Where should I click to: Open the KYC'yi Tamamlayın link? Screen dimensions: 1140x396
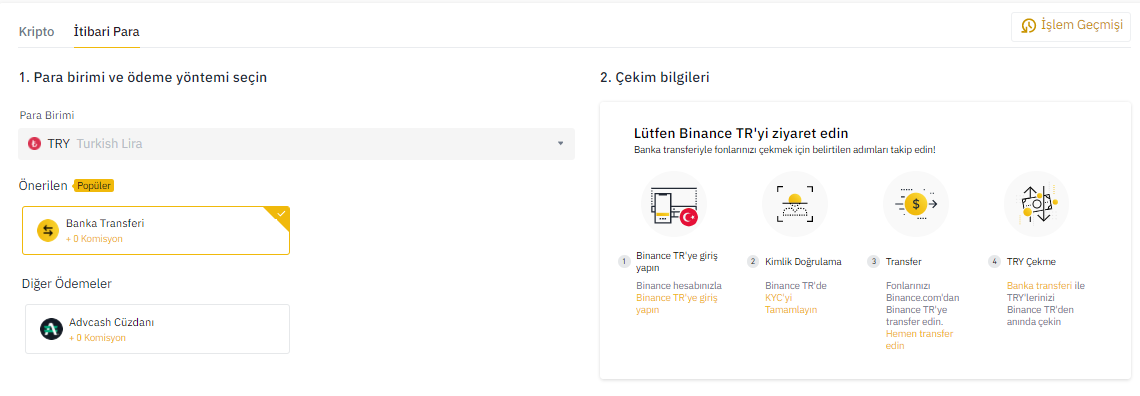(x=791, y=304)
